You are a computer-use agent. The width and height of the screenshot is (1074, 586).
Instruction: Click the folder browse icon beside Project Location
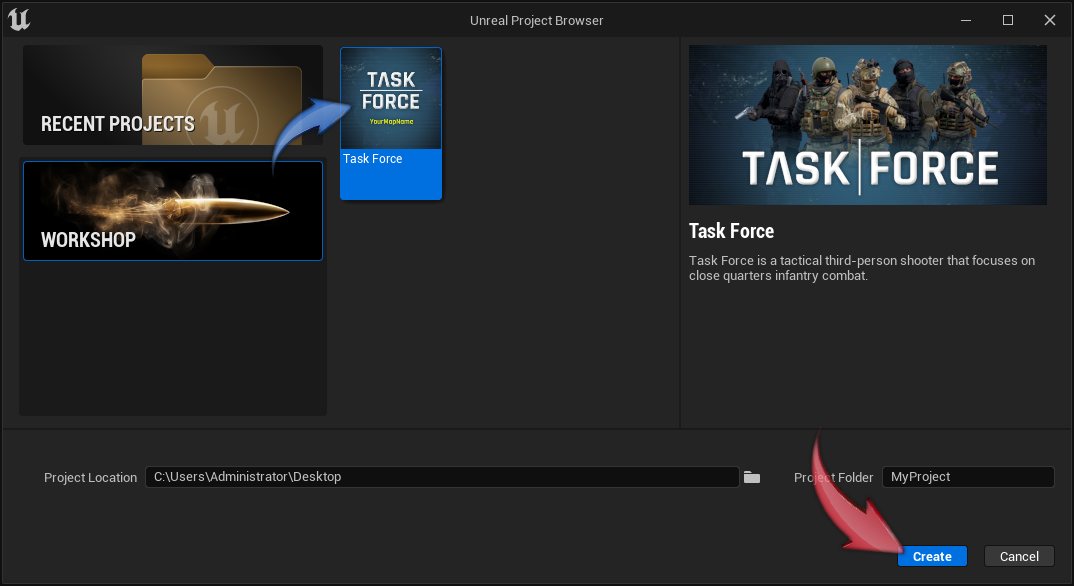tap(752, 477)
